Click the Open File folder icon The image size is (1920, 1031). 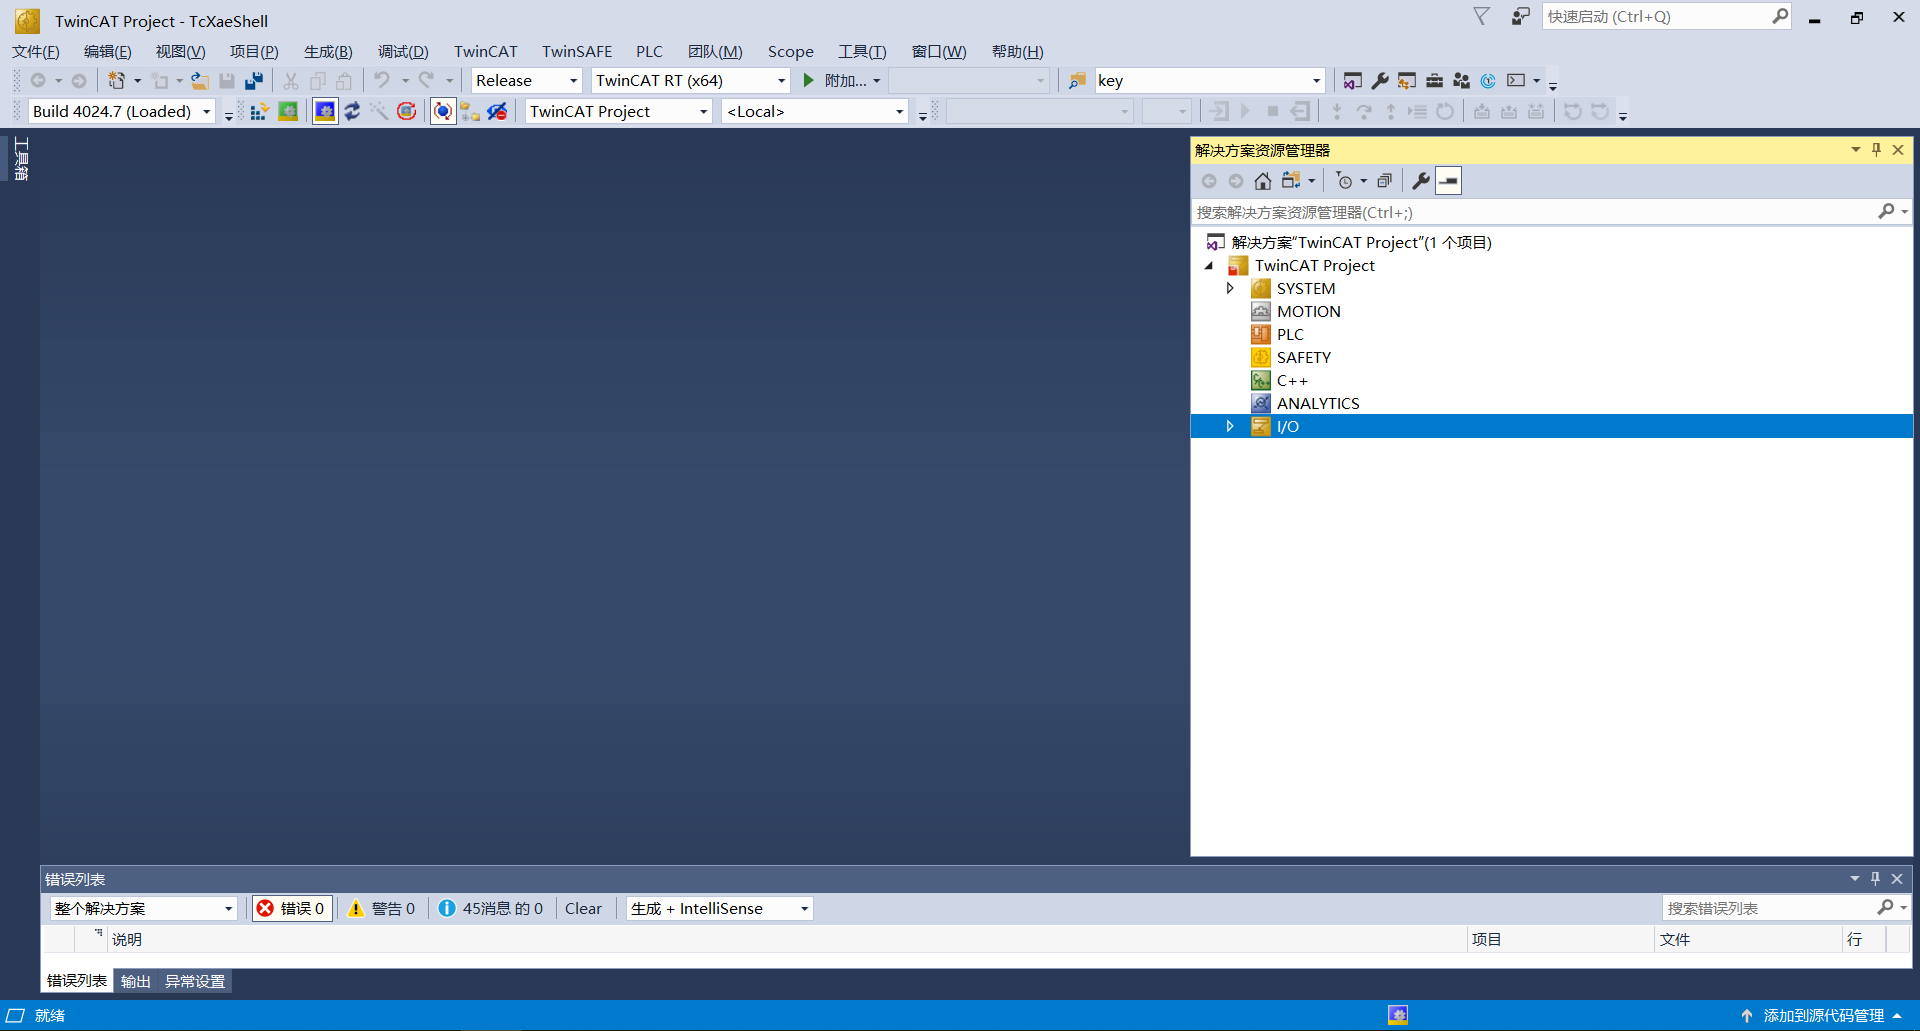(200, 81)
